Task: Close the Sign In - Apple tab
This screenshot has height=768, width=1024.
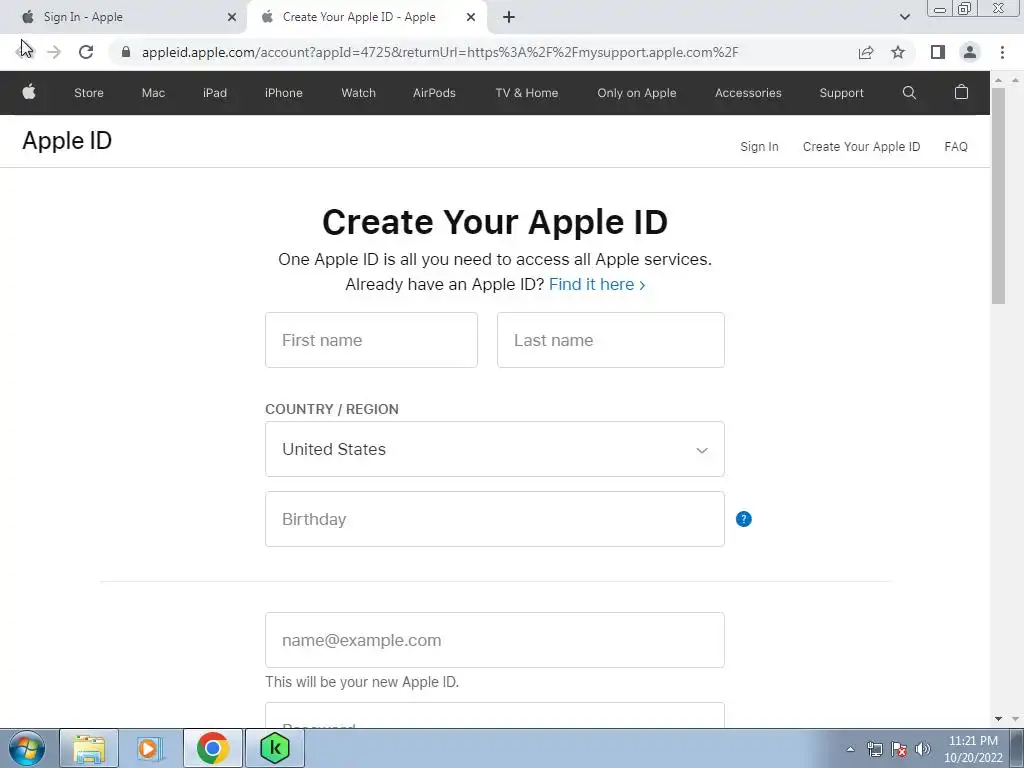Action: [x=232, y=17]
